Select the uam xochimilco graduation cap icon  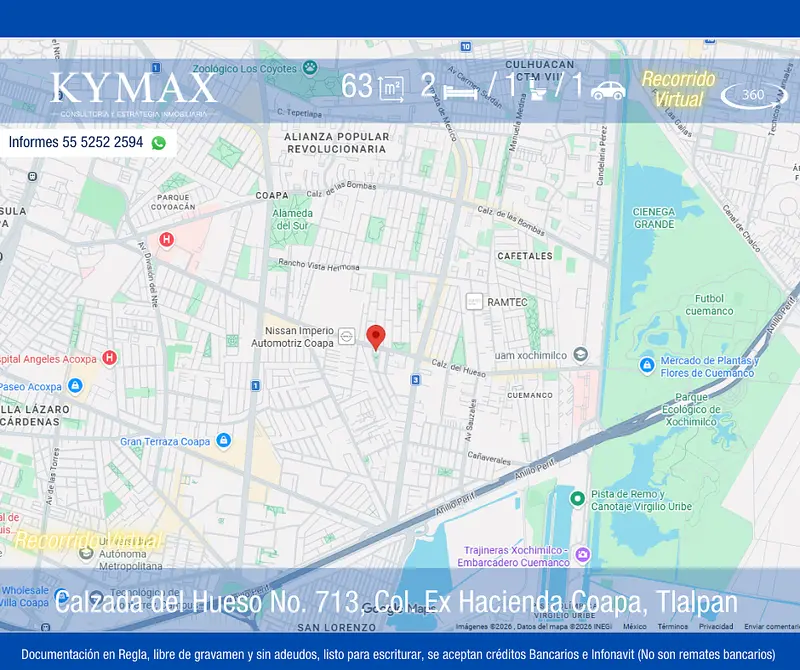click(x=580, y=354)
